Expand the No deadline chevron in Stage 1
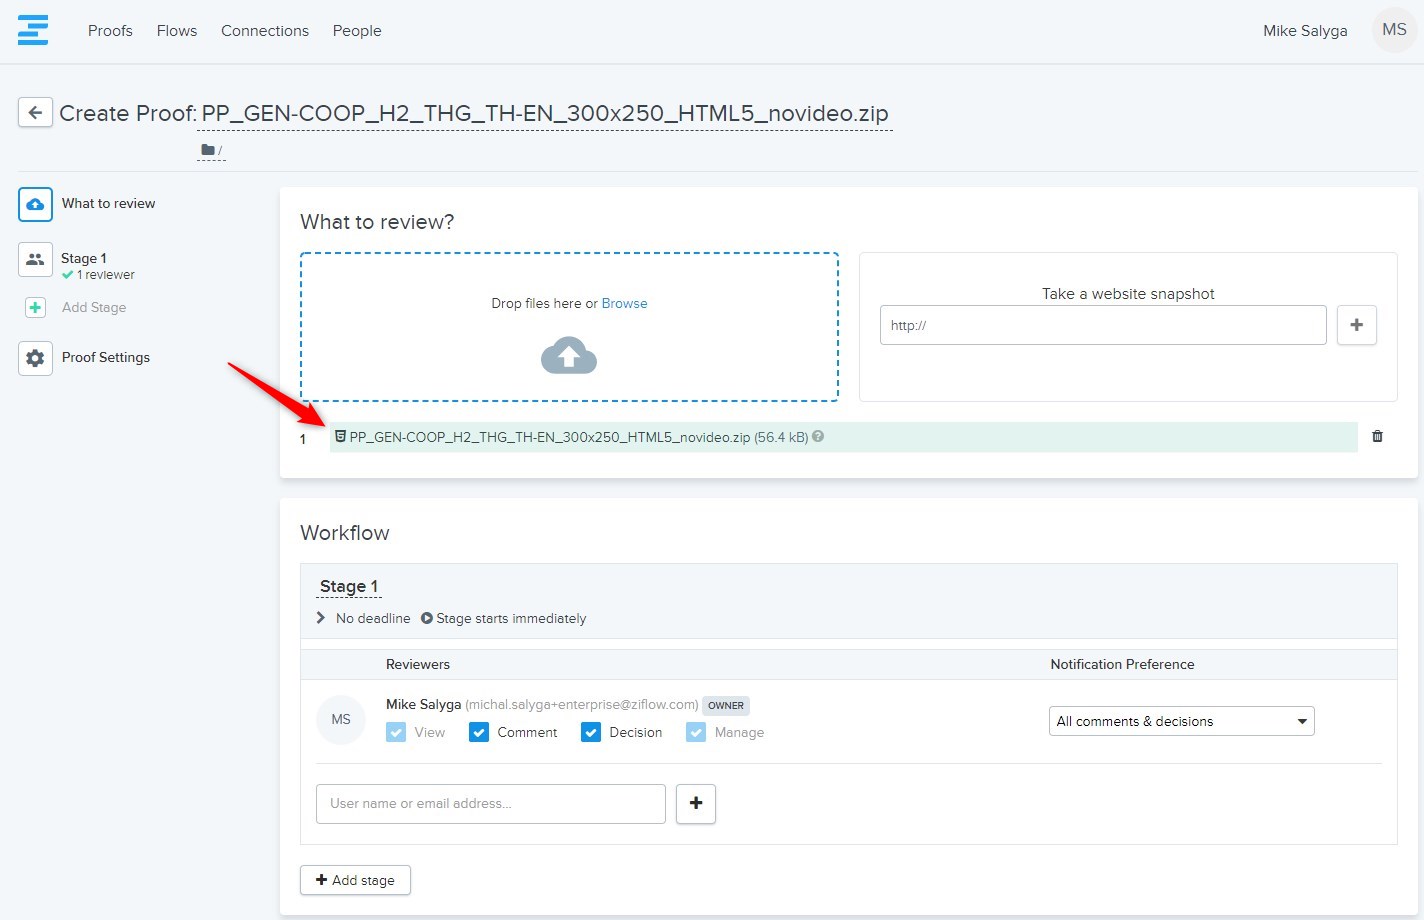This screenshot has width=1424, height=920. click(x=321, y=618)
